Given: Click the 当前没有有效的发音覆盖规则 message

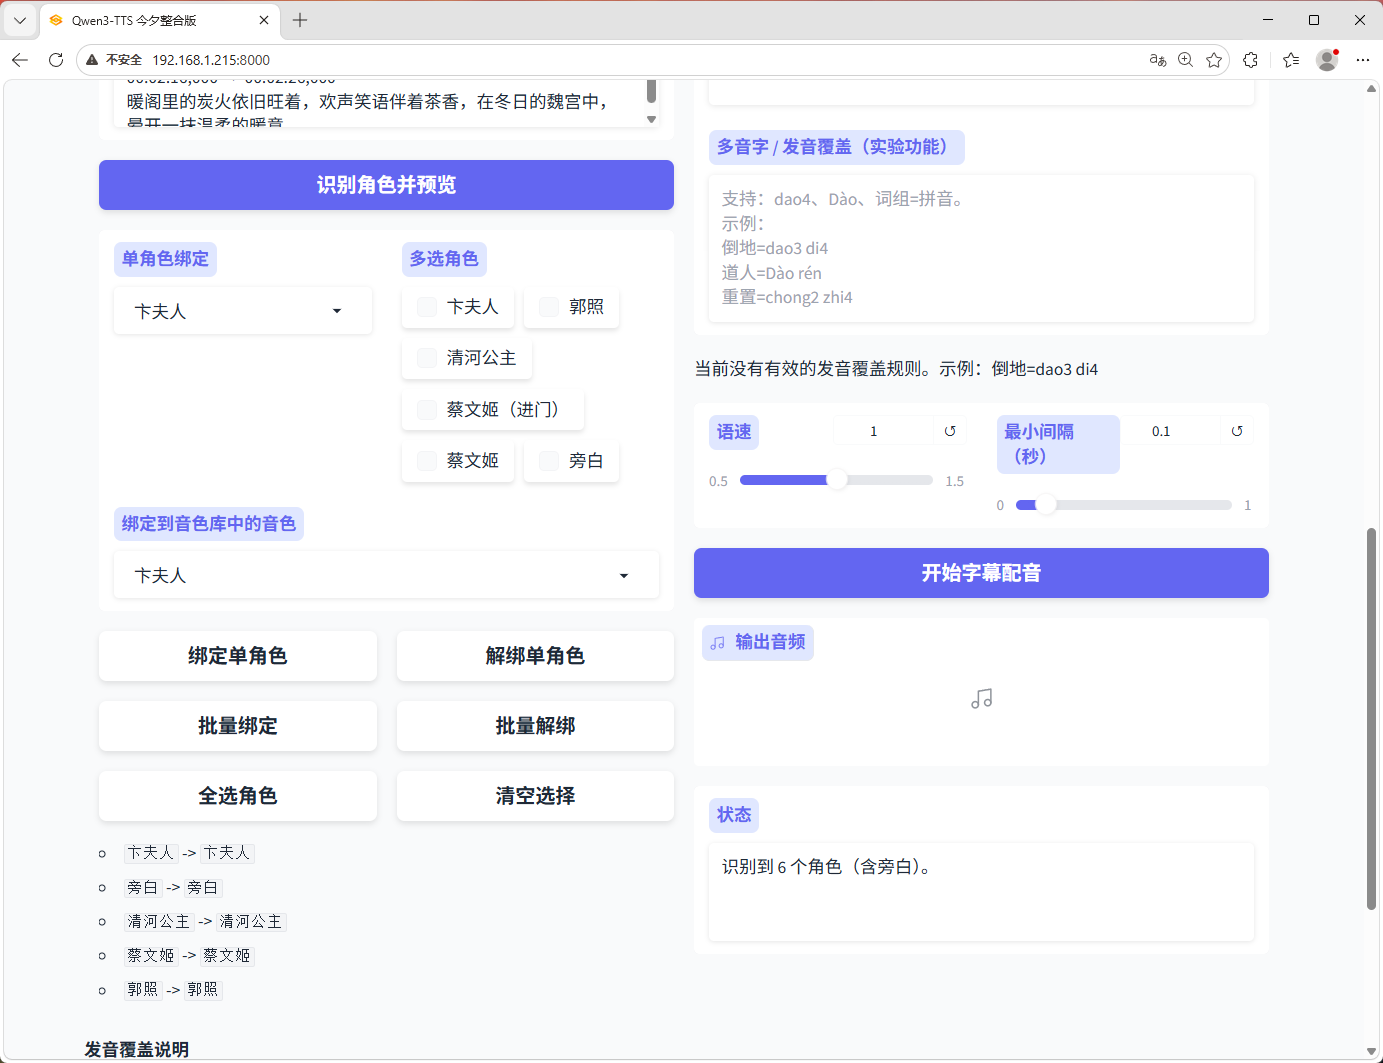Looking at the screenshot, I should tap(896, 369).
